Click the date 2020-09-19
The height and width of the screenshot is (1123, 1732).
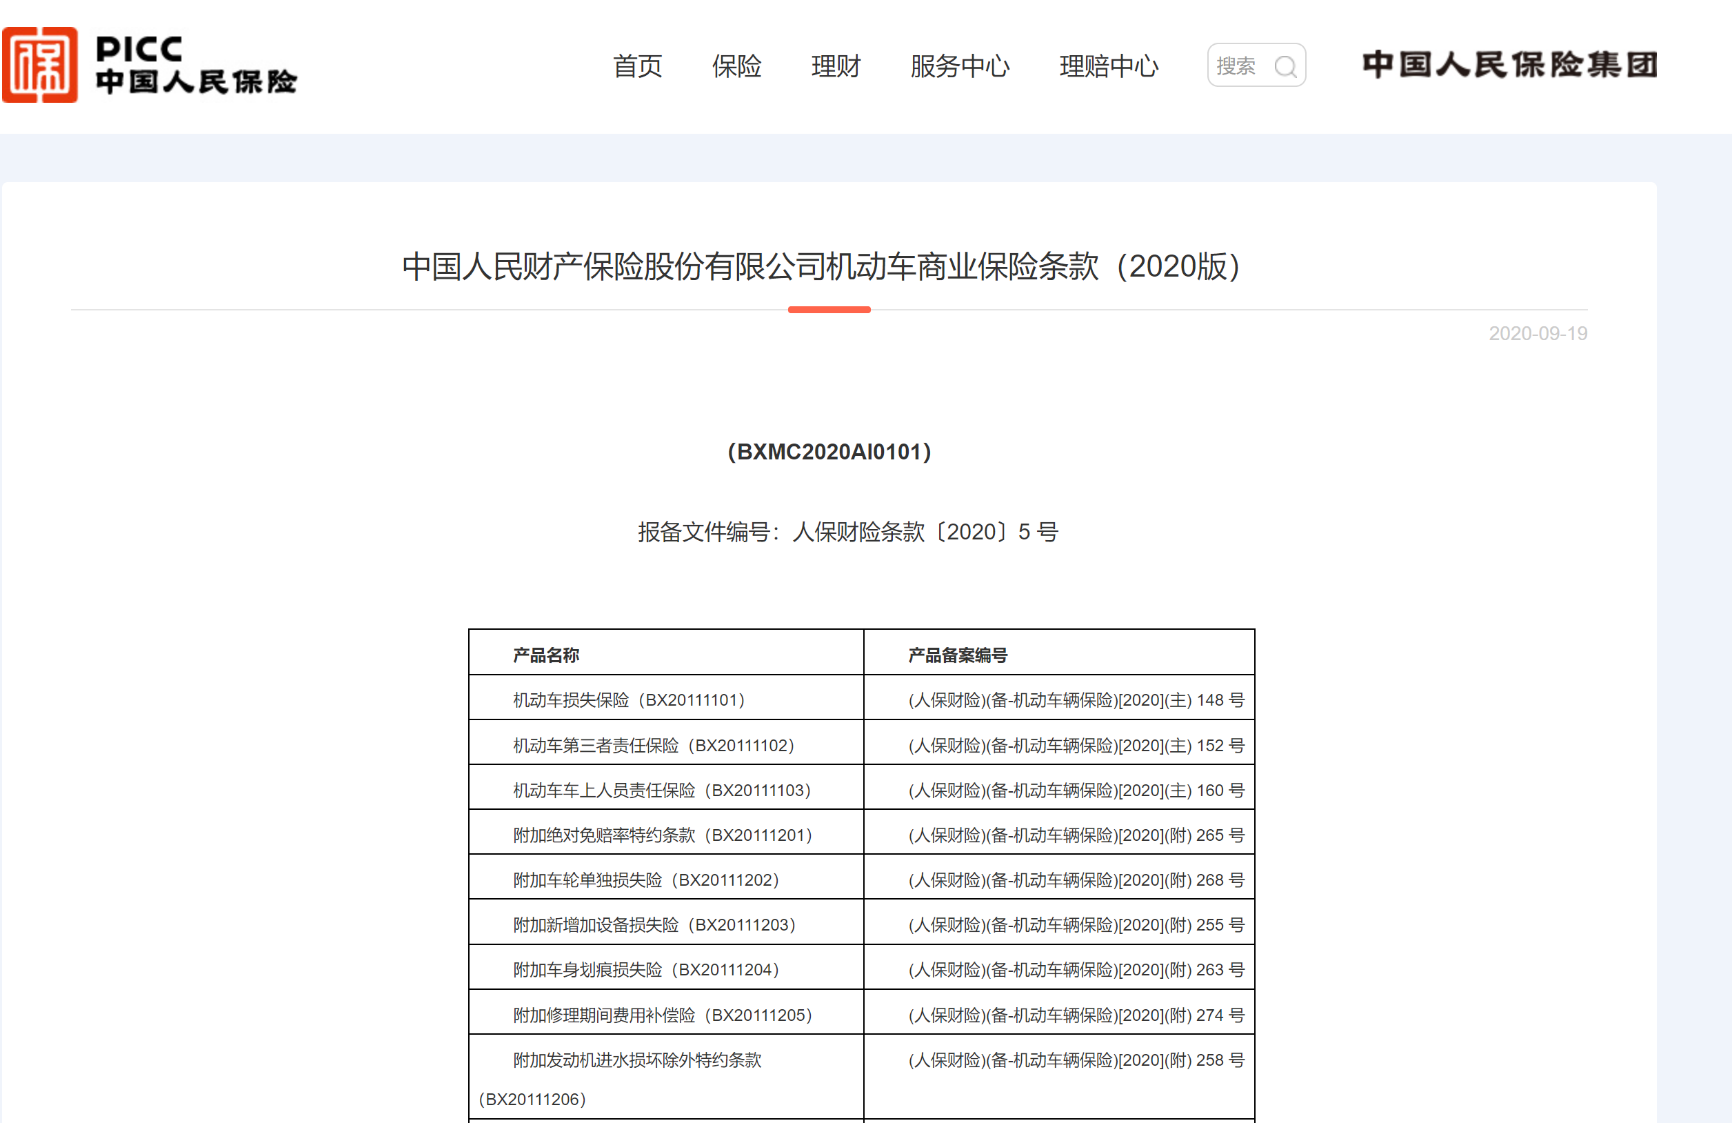[1538, 334]
